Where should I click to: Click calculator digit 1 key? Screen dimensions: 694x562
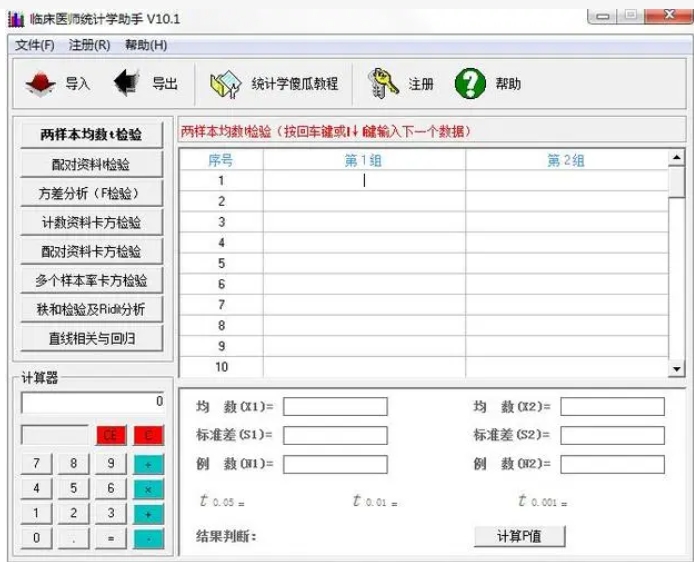tap(36, 513)
